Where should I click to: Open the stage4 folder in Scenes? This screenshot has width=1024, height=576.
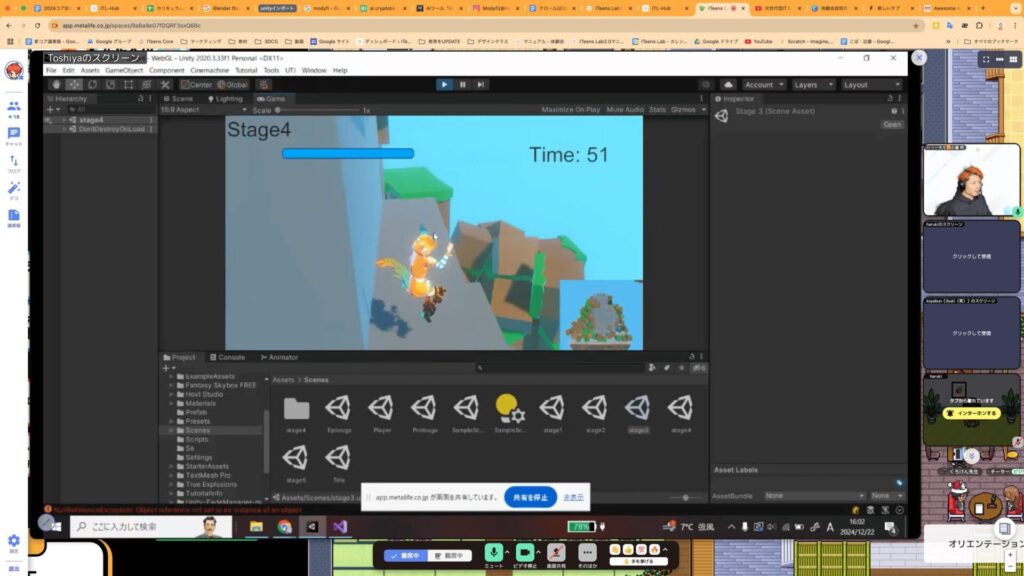[296, 413]
